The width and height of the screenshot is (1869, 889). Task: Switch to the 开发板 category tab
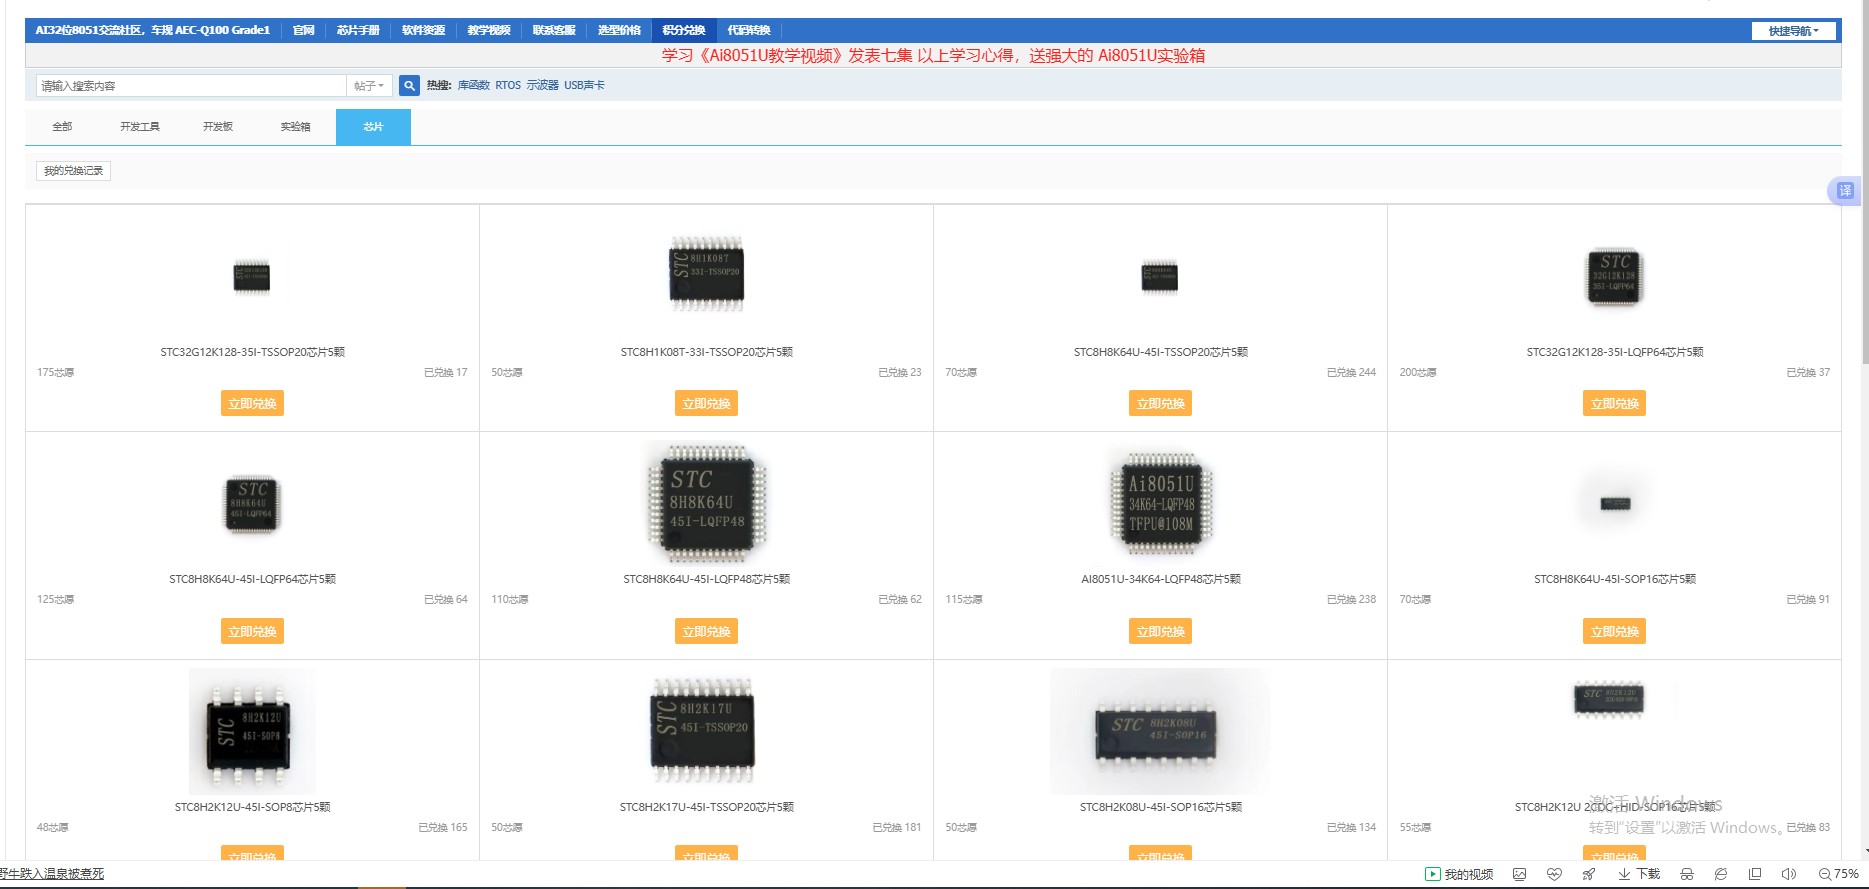[218, 127]
